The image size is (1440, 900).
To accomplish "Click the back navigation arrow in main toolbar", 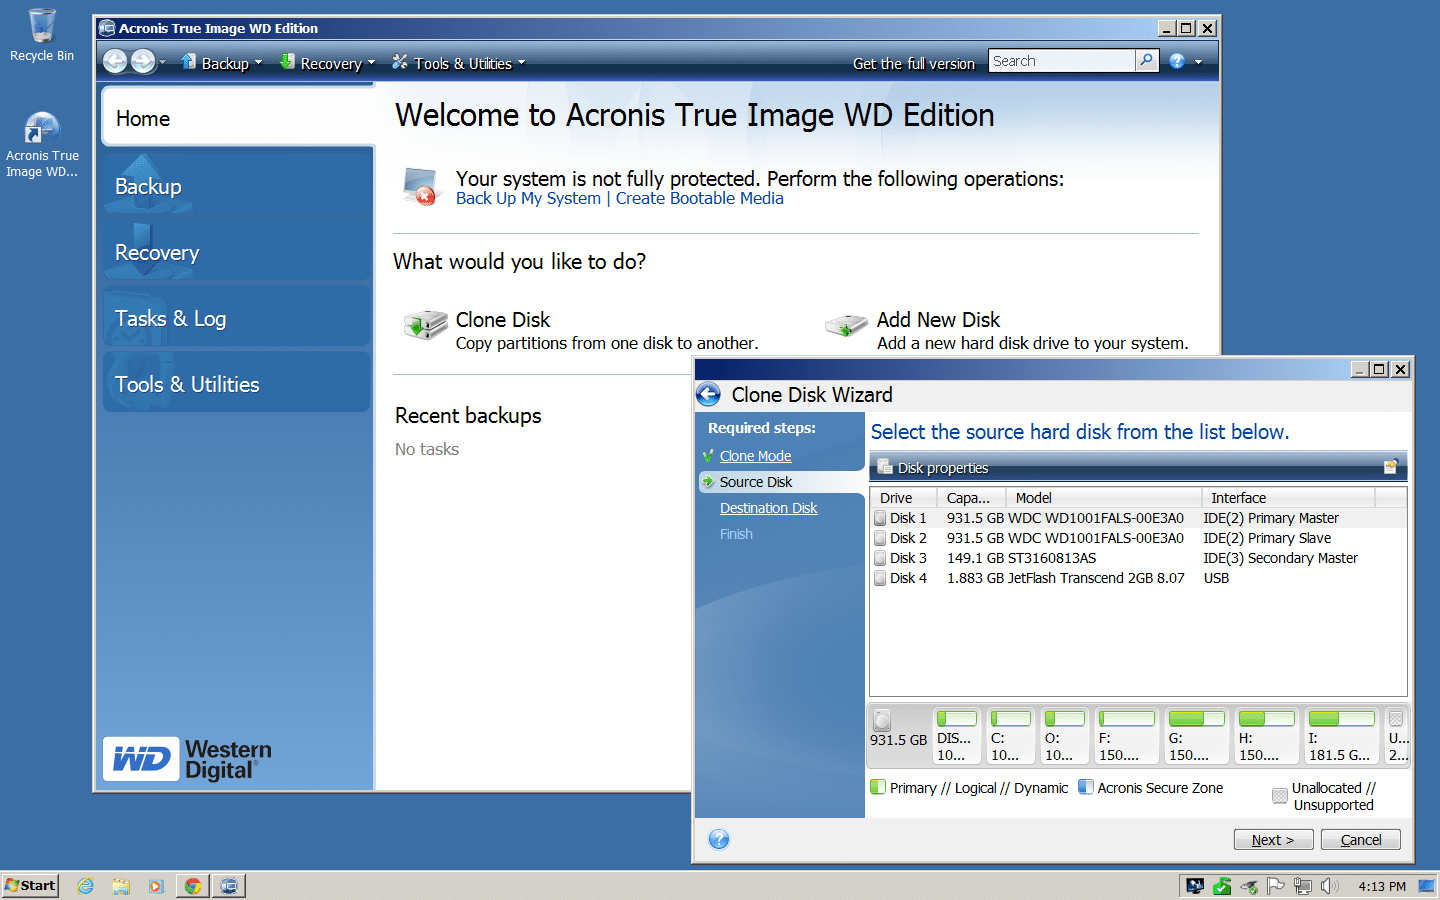I will [115, 62].
